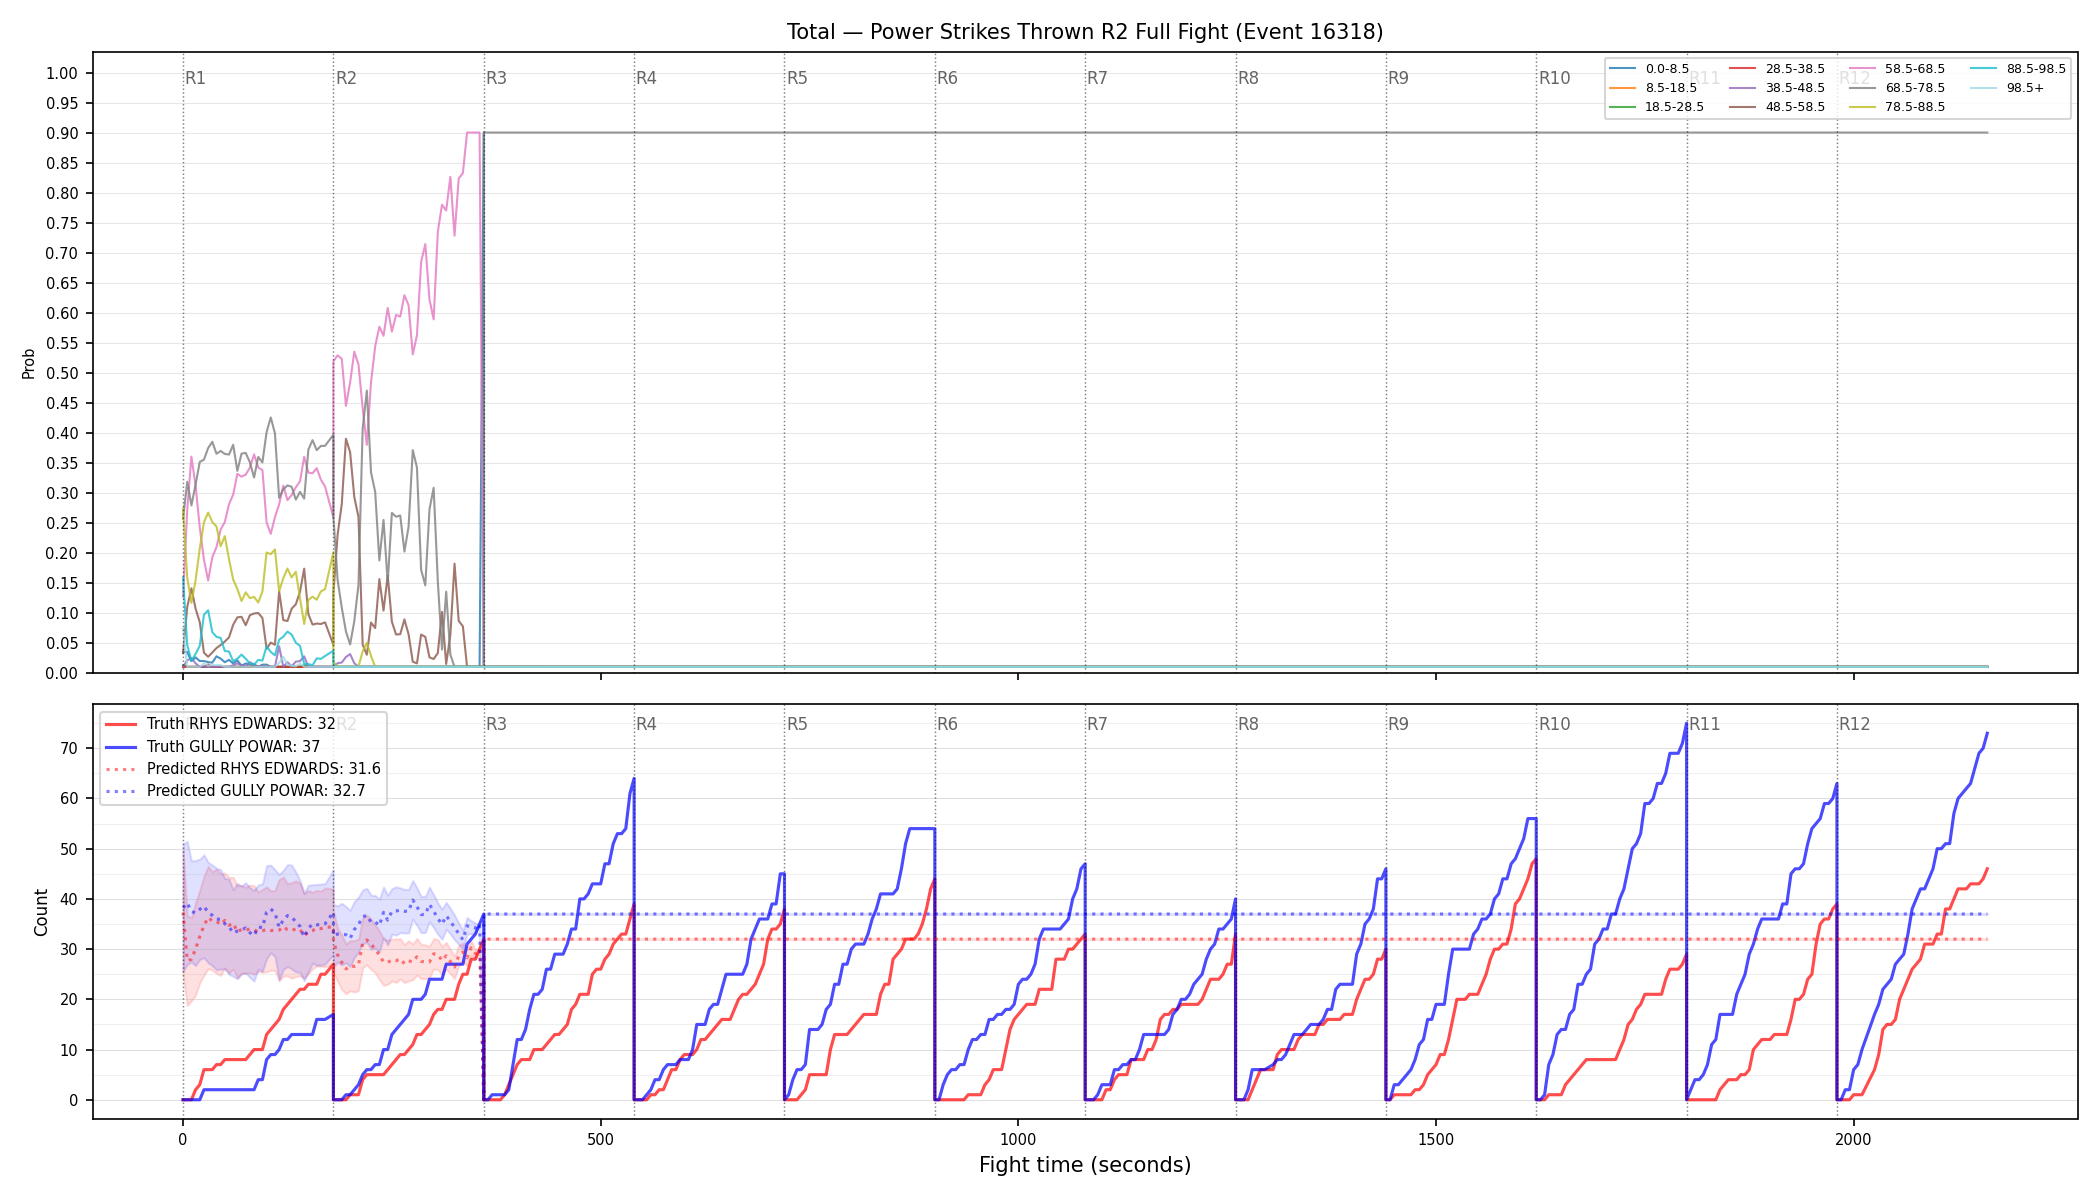The height and width of the screenshot is (1200, 2100).
Task: Select the '88.5-98.5' legend entry
Action: pos(2018,69)
